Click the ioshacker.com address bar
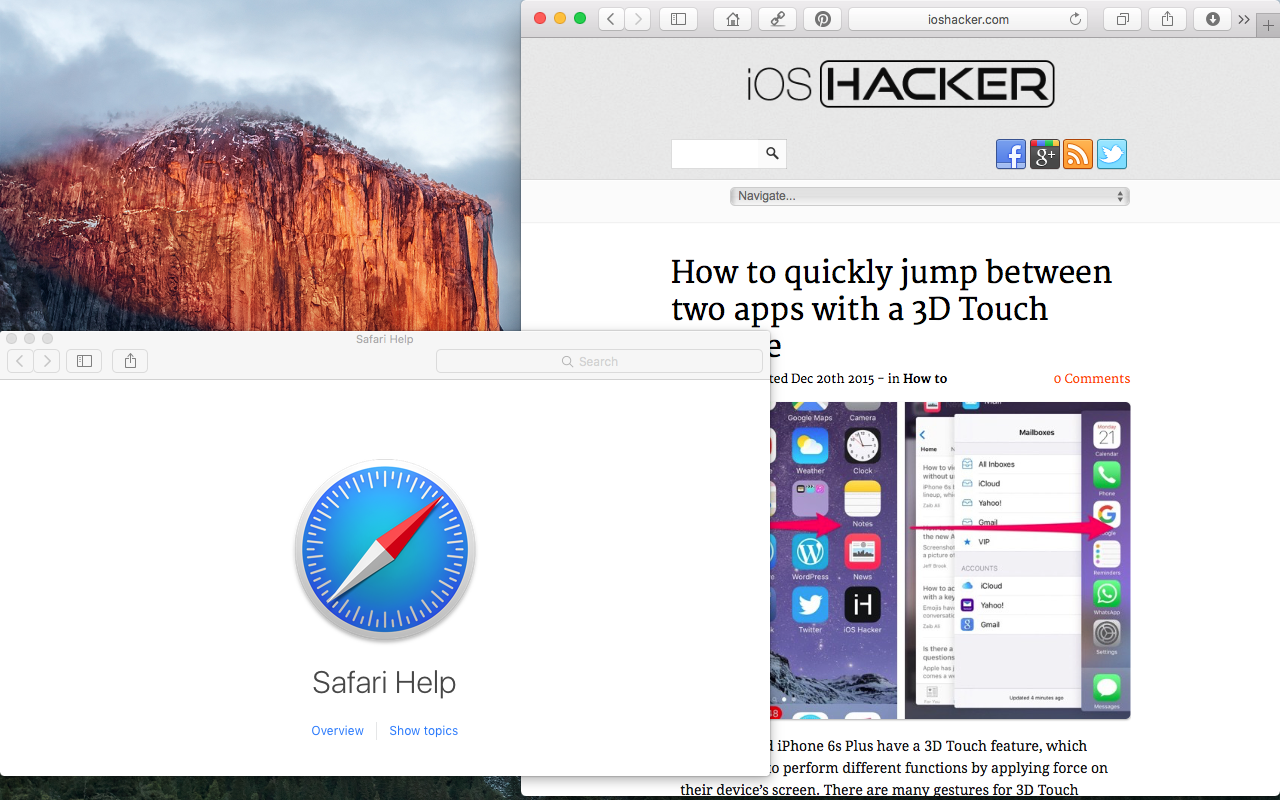Image resolution: width=1280 pixels, height=800 pixels. [968, 19]
